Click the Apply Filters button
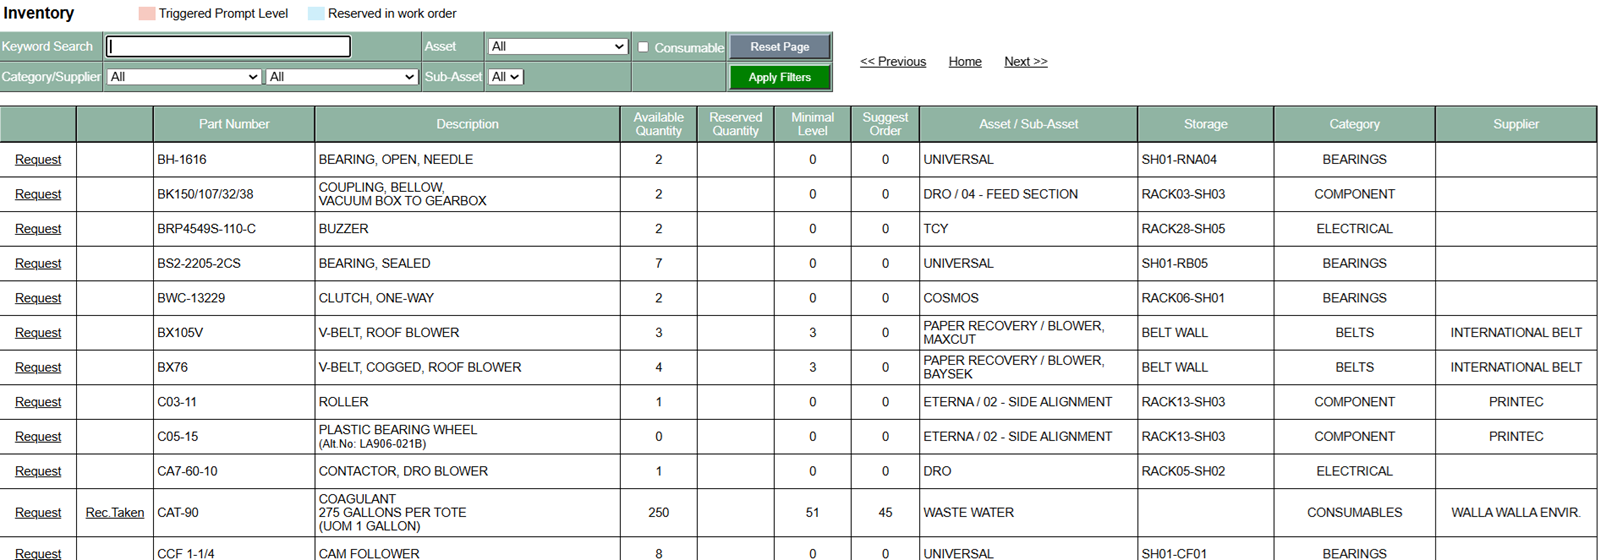1600x560 pixels. [x=779, y=77]
